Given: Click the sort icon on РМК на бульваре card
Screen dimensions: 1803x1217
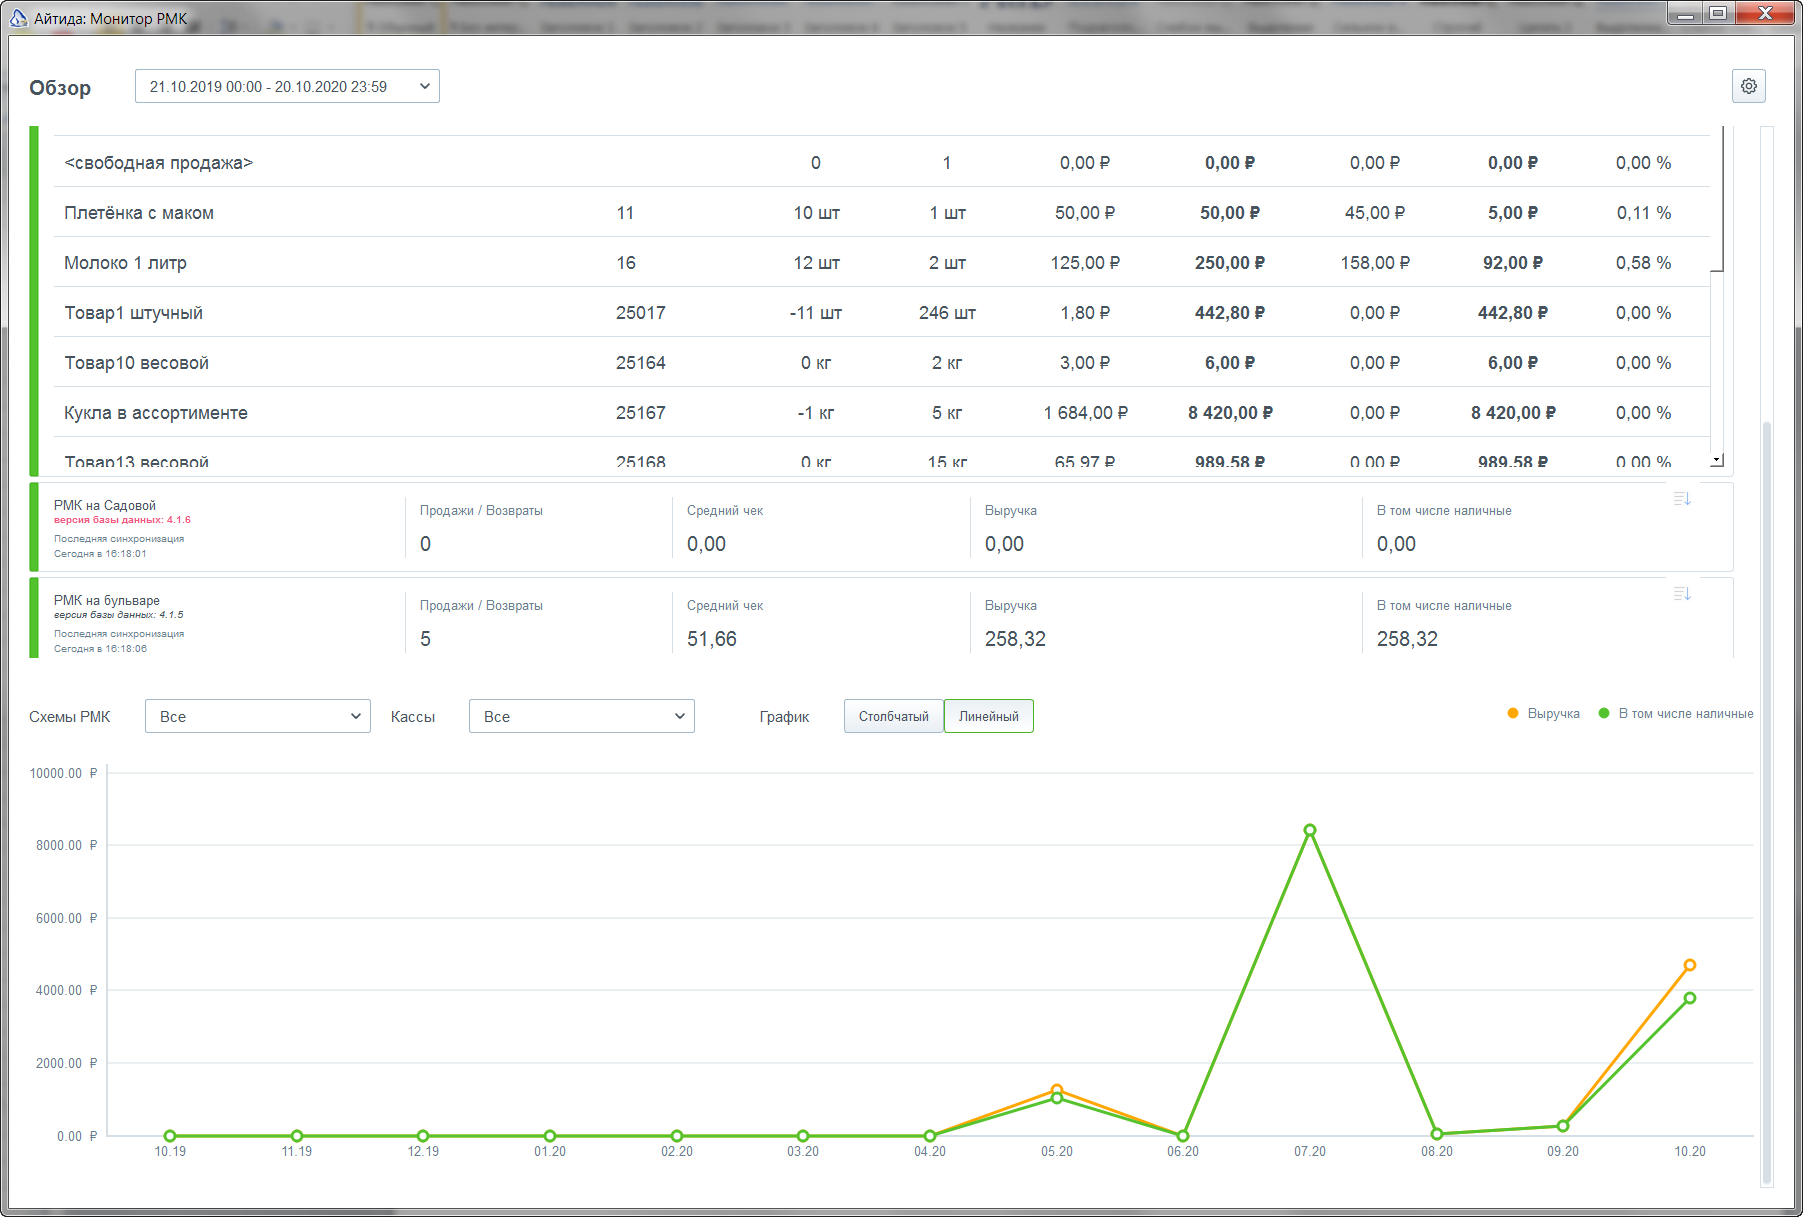Looking at the screenshot, I should click(x=1682, y=593).
